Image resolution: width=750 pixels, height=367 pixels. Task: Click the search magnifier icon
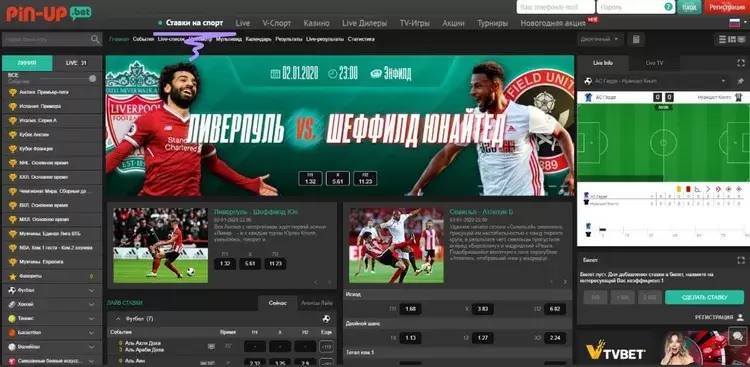(95, 39)
